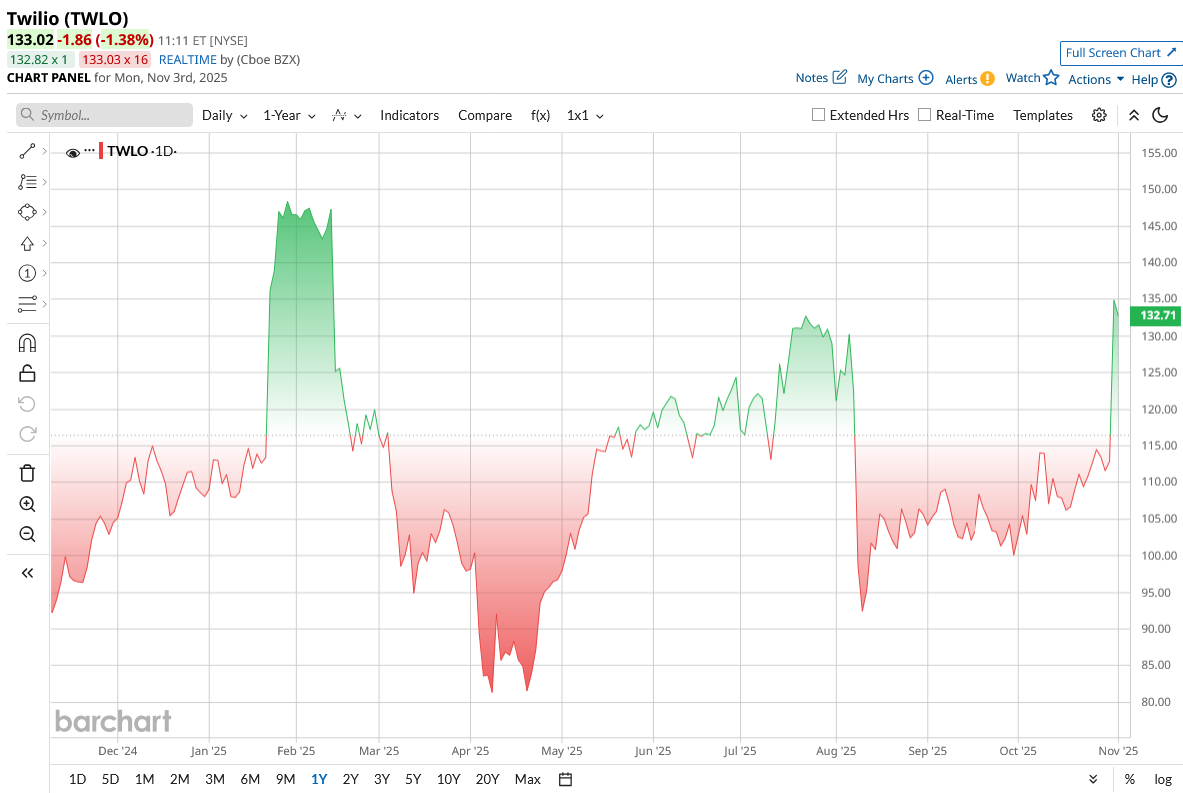
Task: Select the Max range
Action: click(527, 779)
